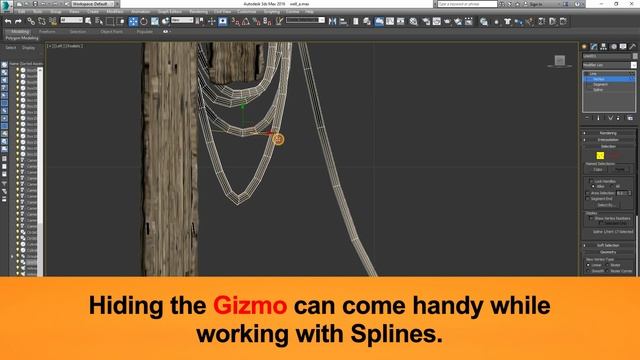Open the Modifier List dropdown

pos(609,65)
